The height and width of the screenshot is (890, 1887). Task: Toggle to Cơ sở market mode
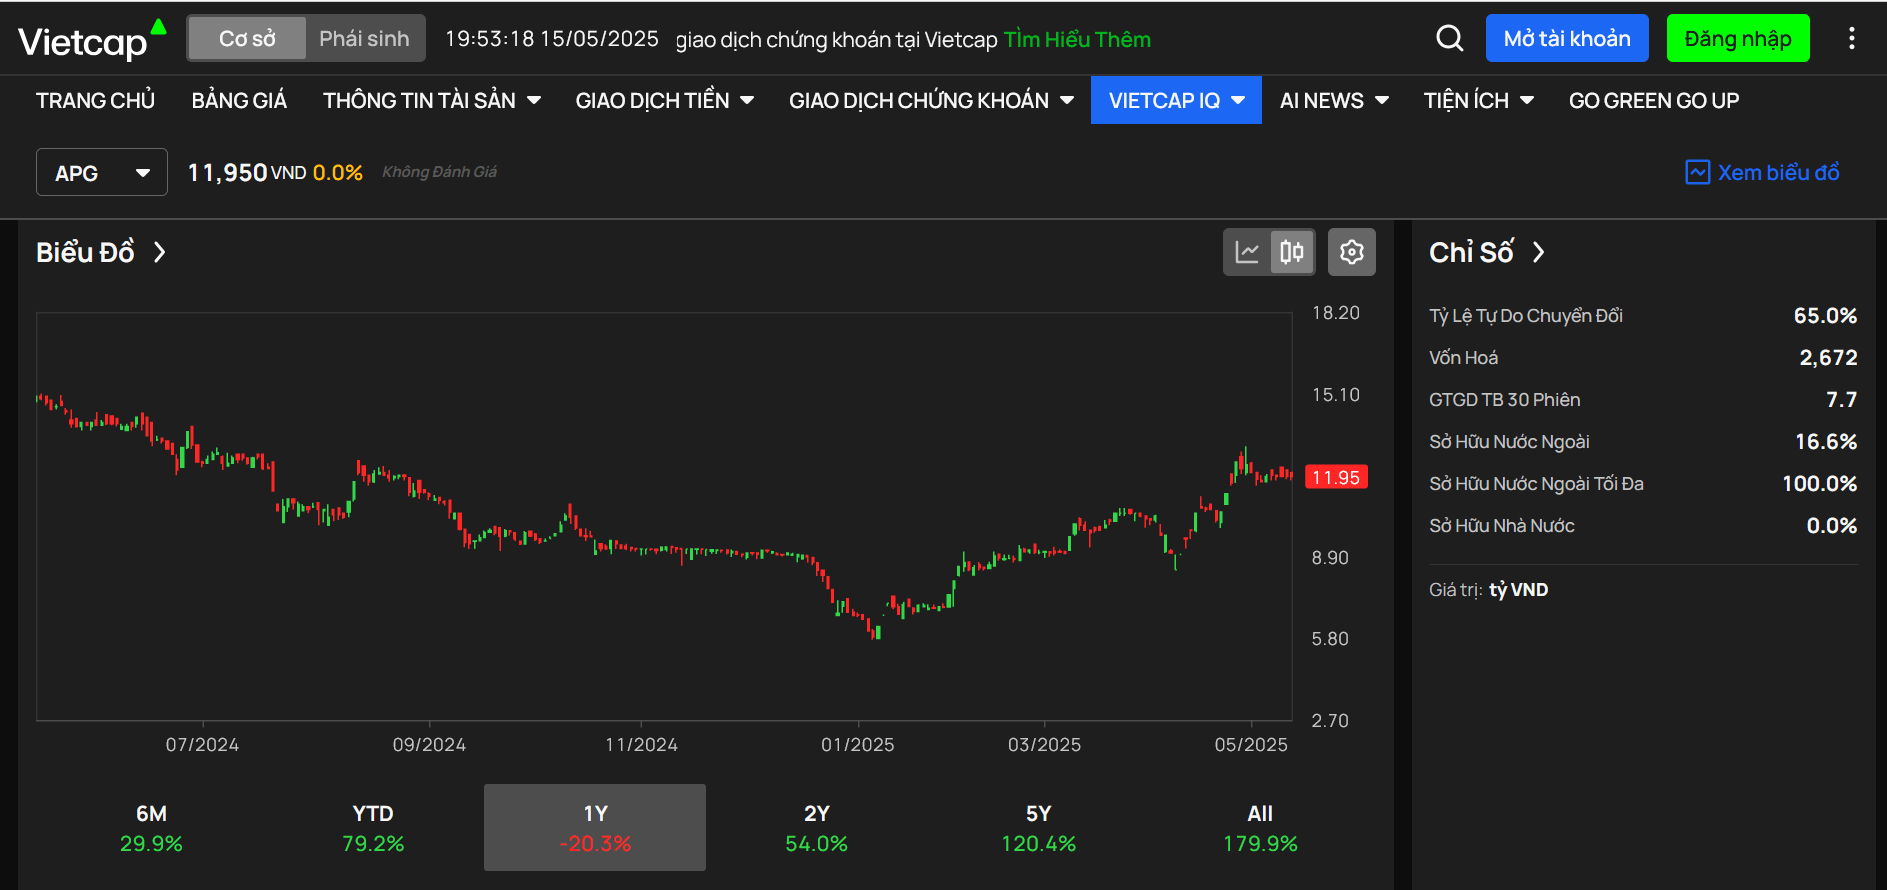pos(247,39)
